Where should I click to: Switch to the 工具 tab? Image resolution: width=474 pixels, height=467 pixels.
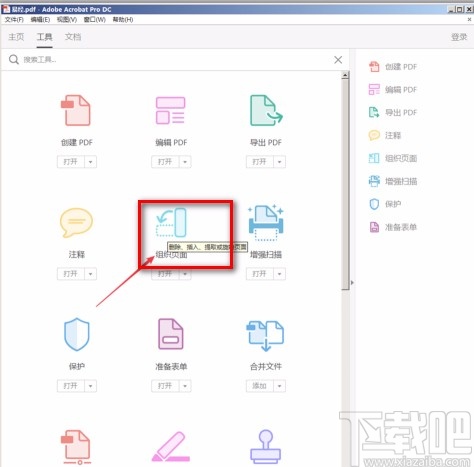pos(44,37)
